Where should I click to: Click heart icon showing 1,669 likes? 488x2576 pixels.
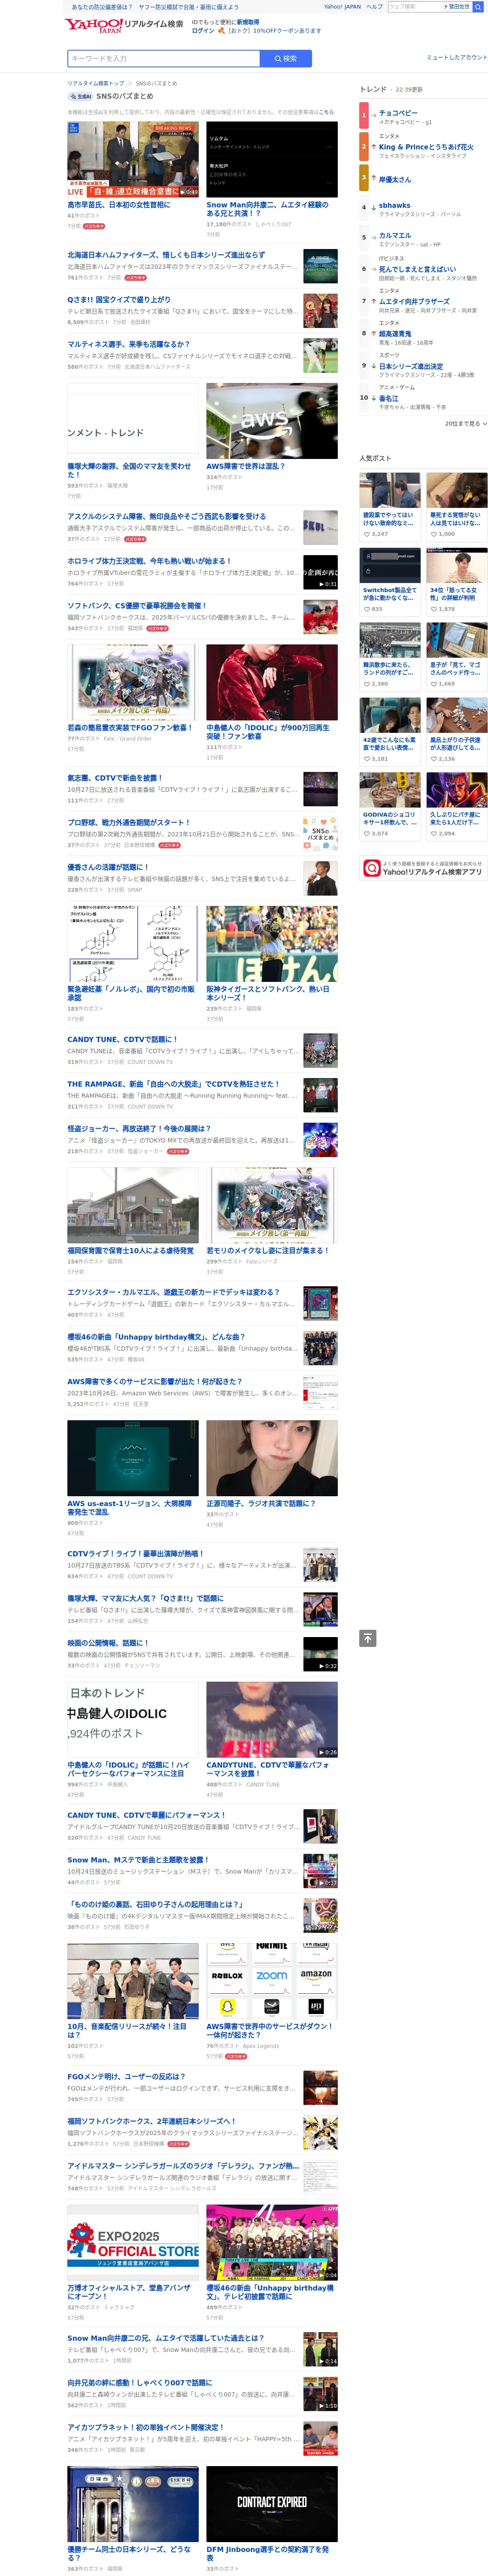(x=433, y=684)
